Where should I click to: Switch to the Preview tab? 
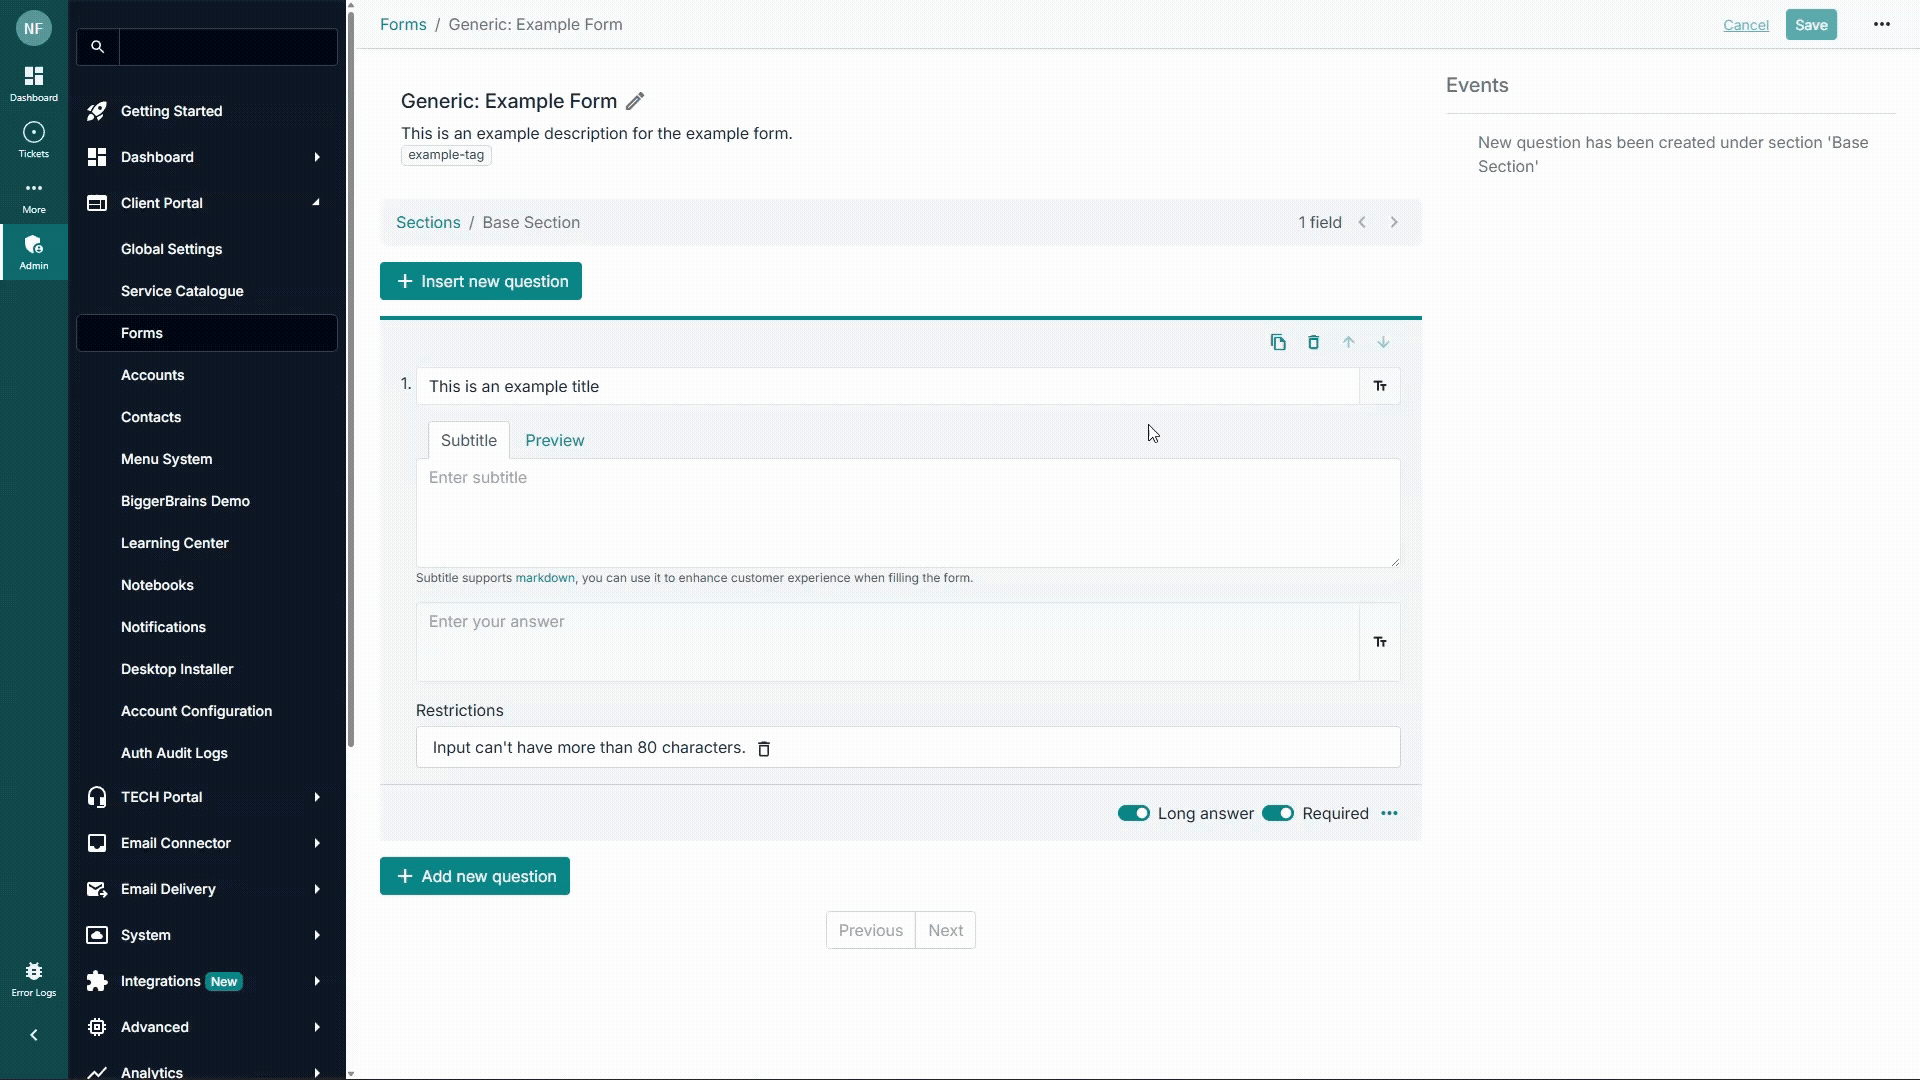554,441
